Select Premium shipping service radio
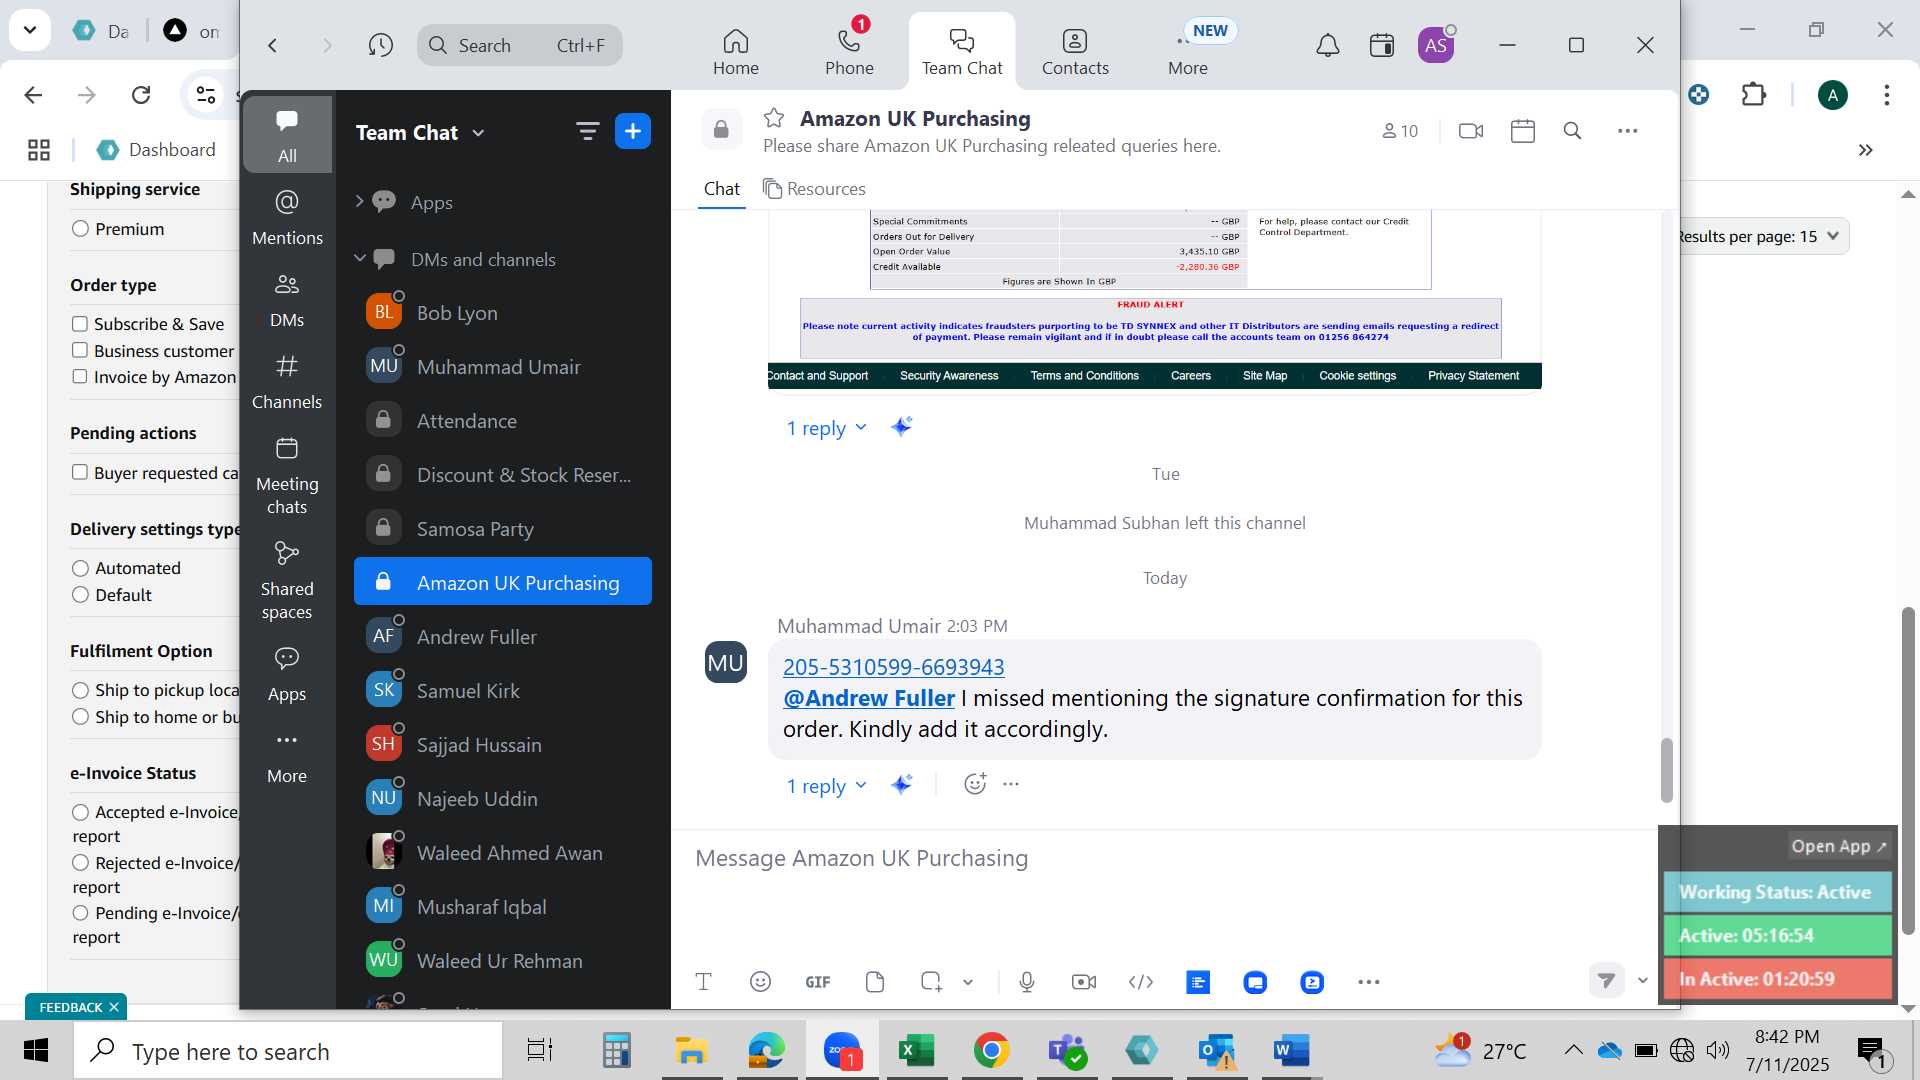This screenshot has height=1080, width=1920. (81, 229)
